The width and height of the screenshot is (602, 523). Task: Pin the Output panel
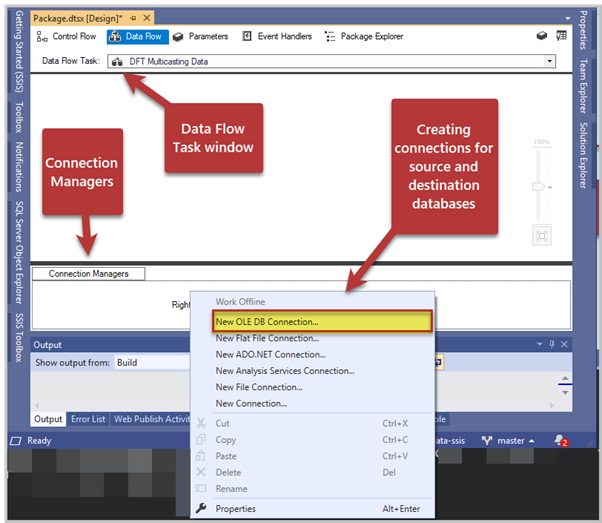tap(552, 344)
